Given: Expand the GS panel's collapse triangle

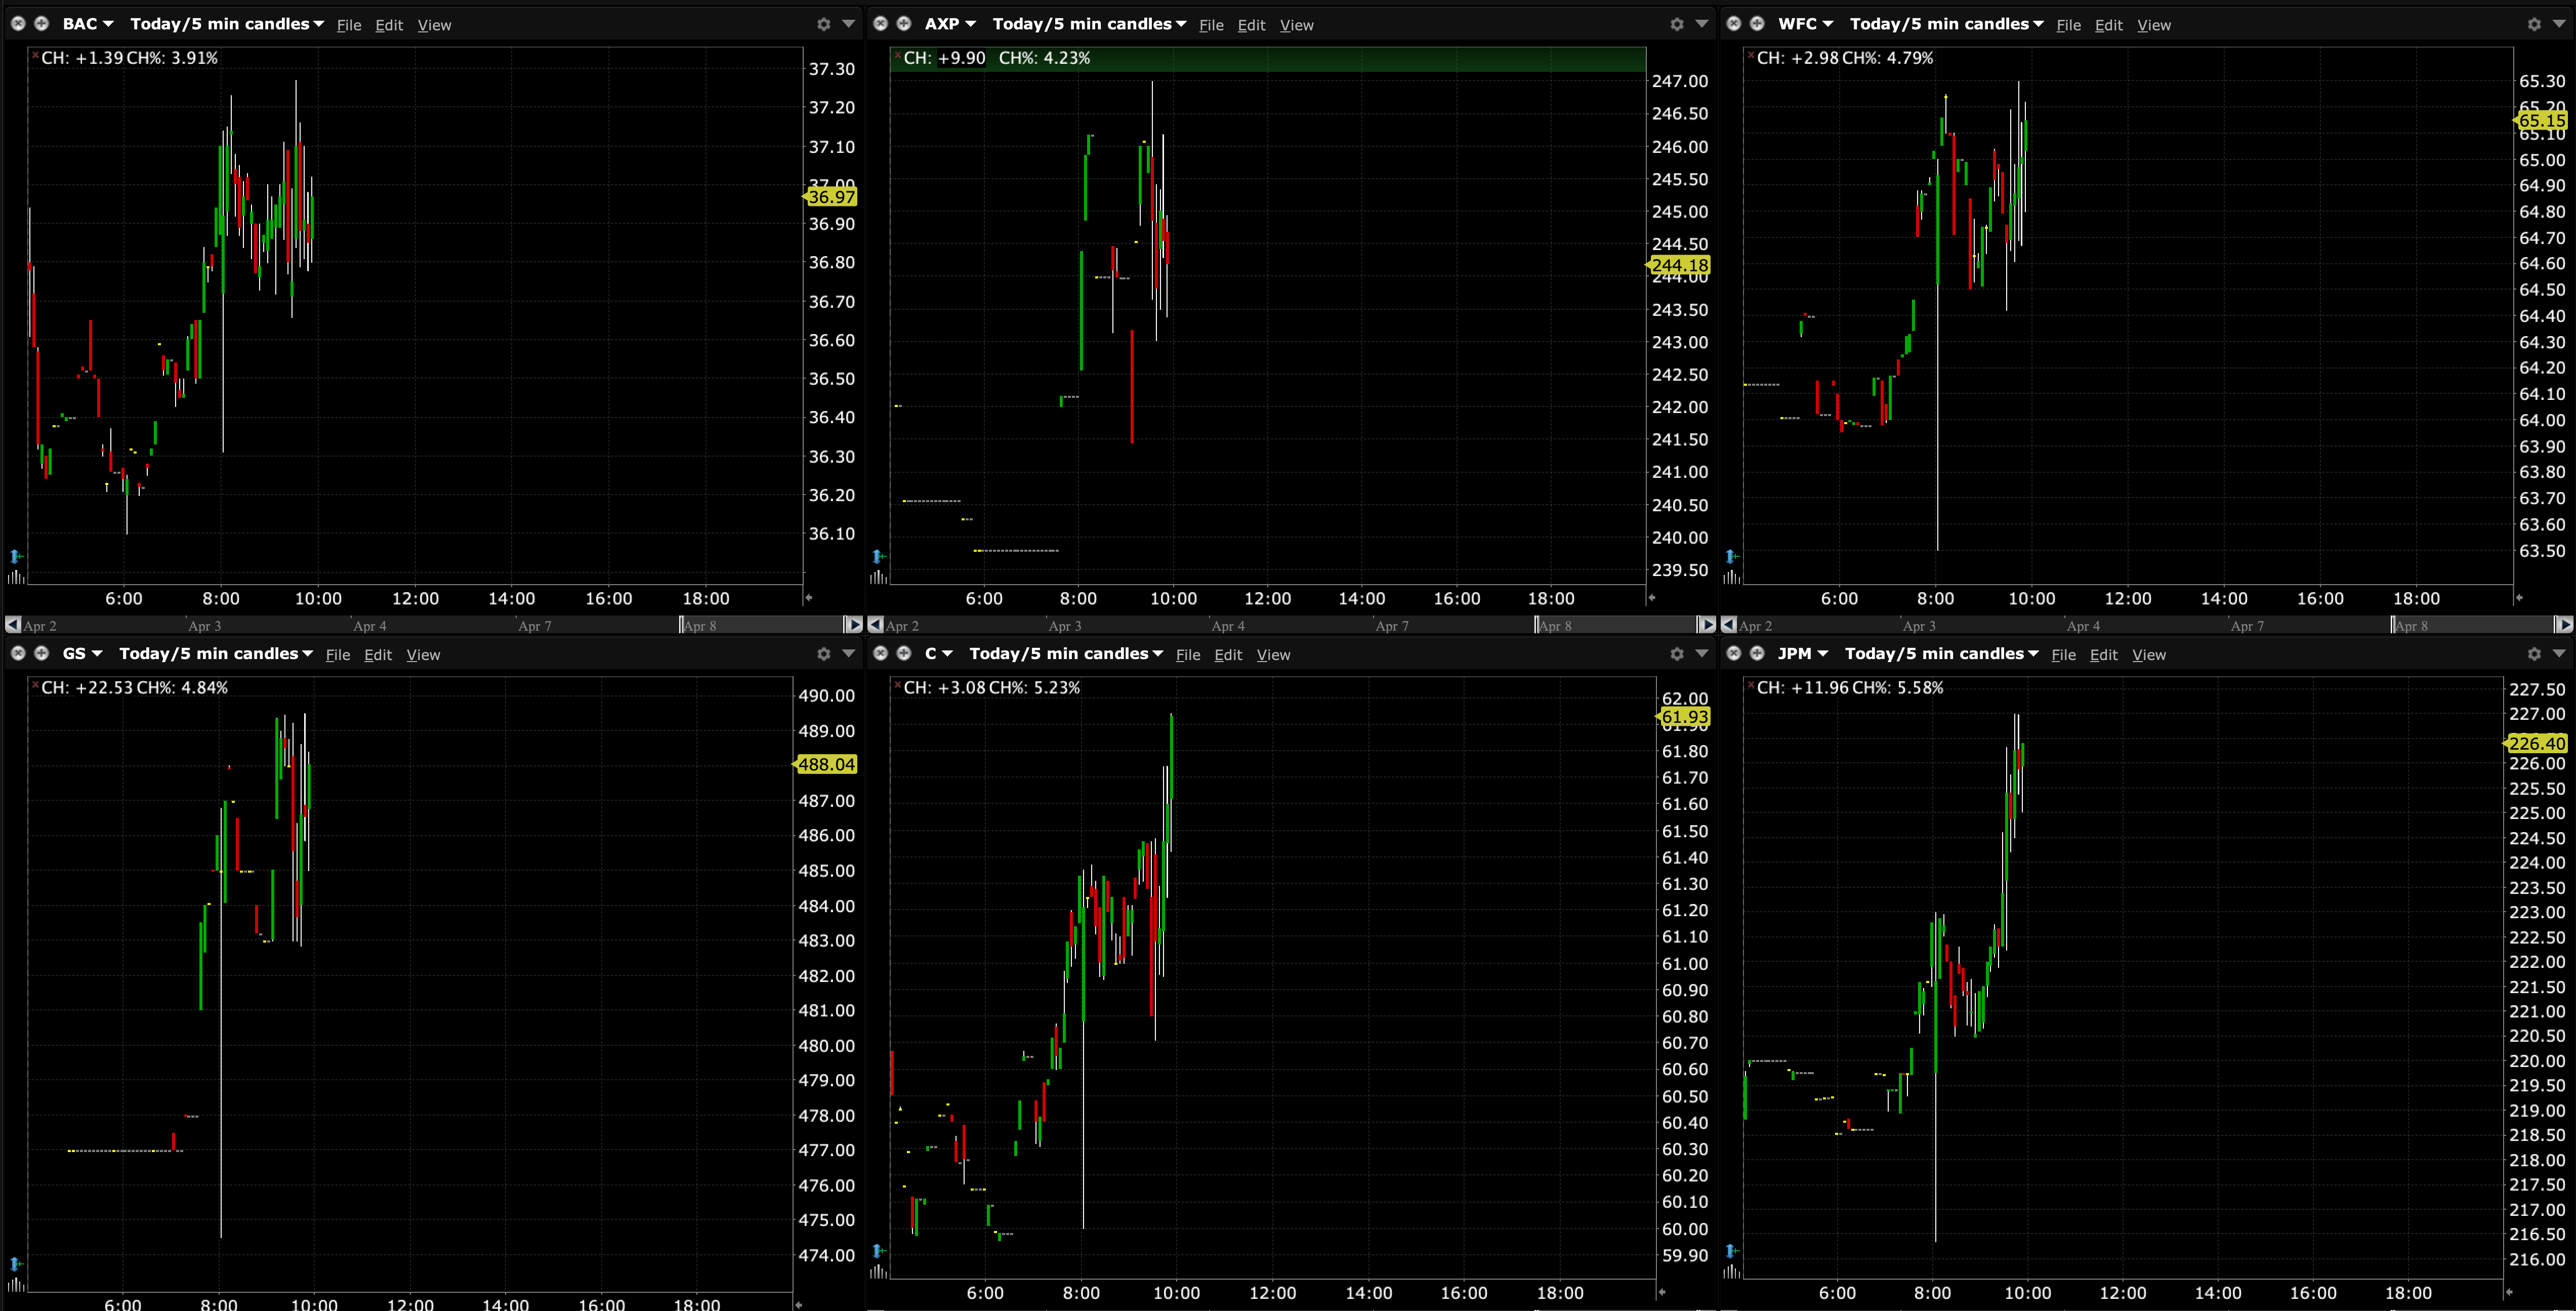Looking at the screenshot, I should point(848,653).
